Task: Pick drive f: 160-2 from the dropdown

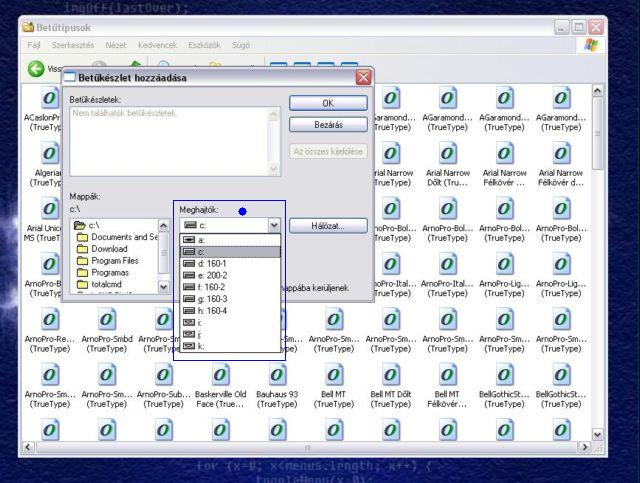Action: tap(215, 288)
